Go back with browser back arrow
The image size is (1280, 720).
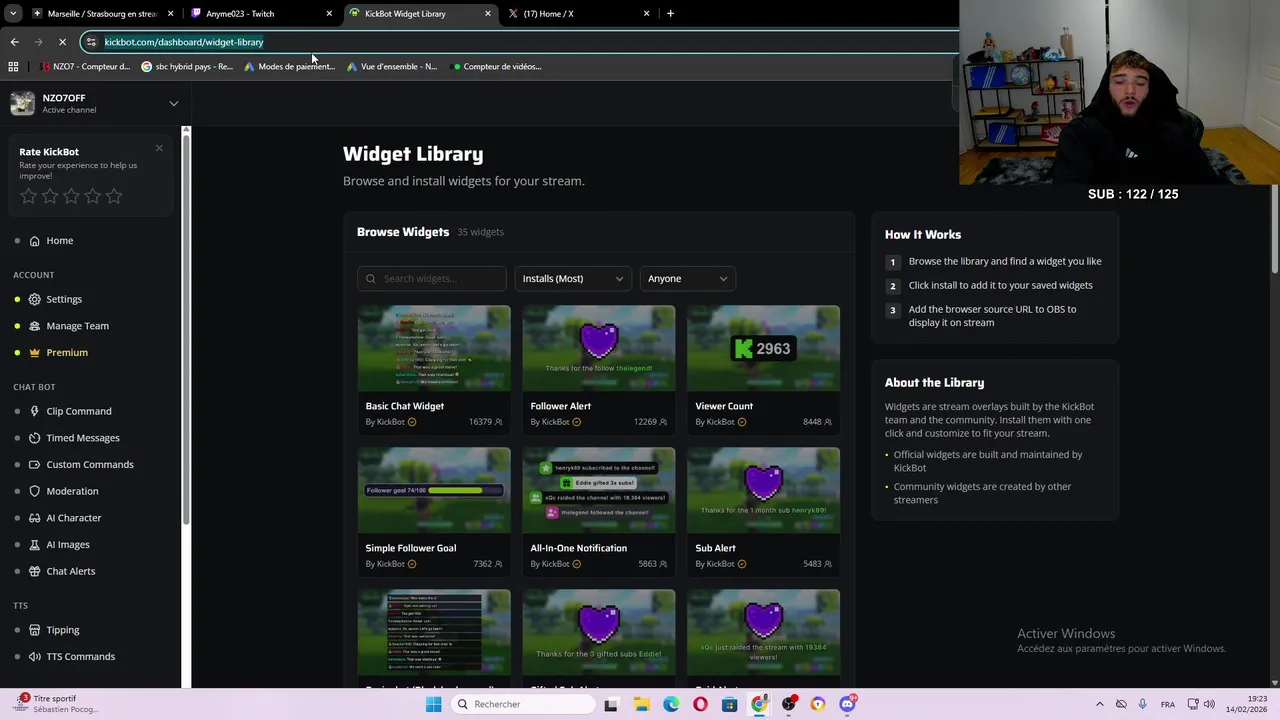[x=14, y=42]
